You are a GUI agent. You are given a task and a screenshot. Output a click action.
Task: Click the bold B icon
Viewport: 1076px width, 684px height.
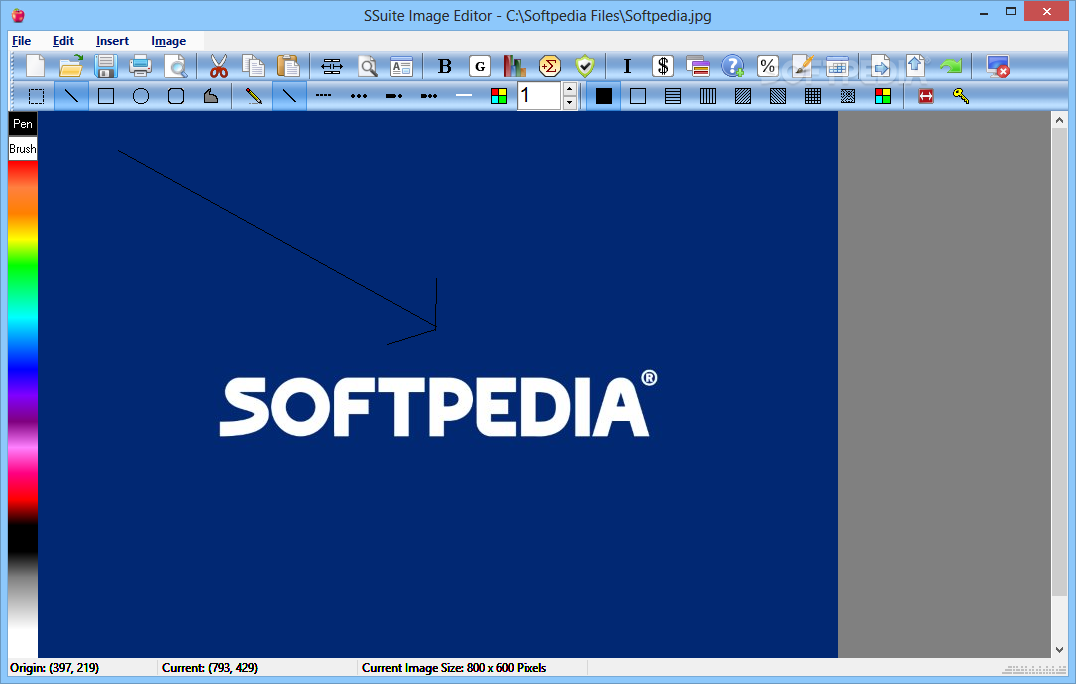coord(445,67)
